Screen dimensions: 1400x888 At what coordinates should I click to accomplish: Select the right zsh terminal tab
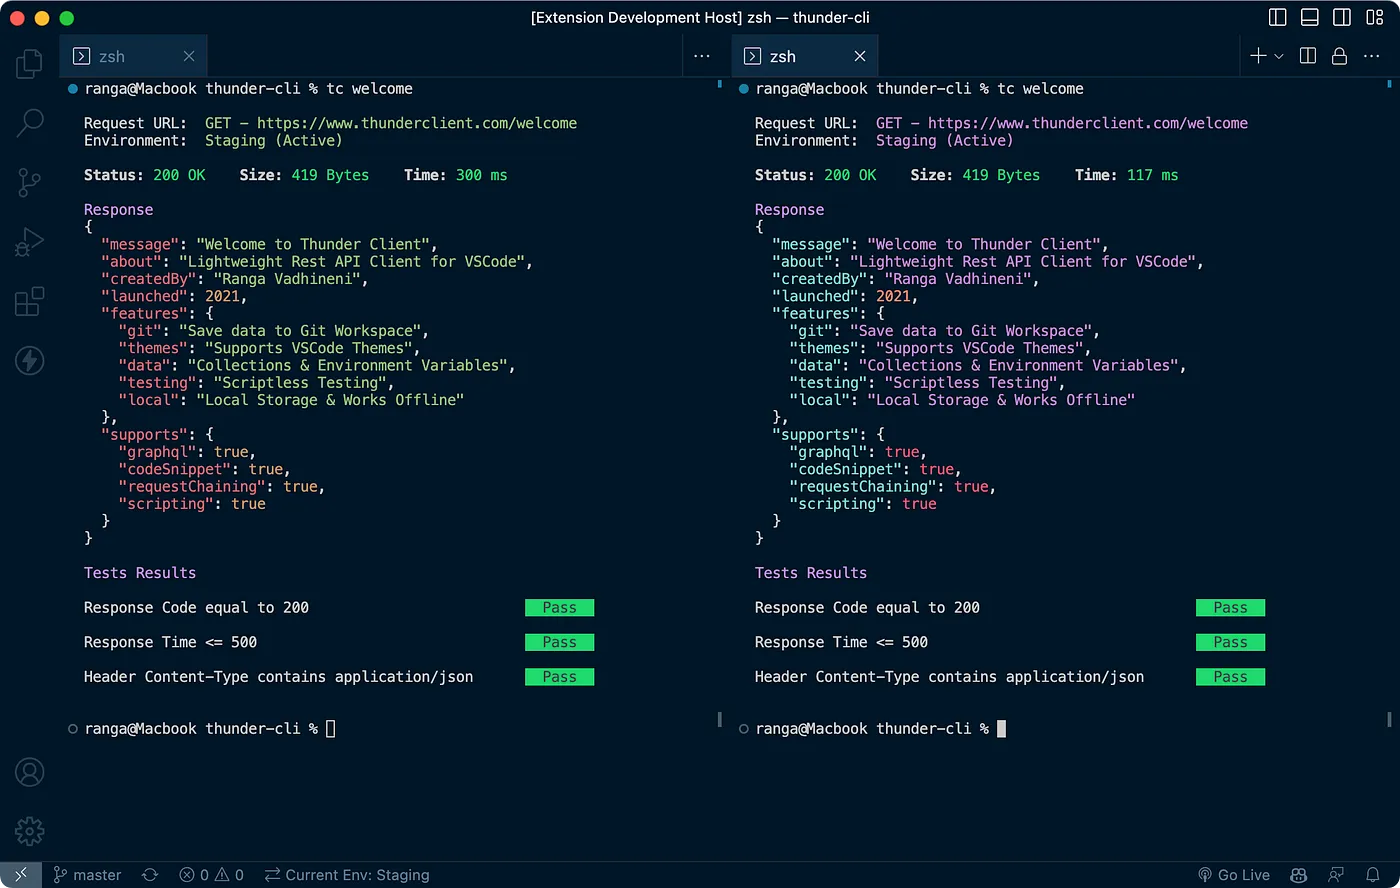(782, 57)
